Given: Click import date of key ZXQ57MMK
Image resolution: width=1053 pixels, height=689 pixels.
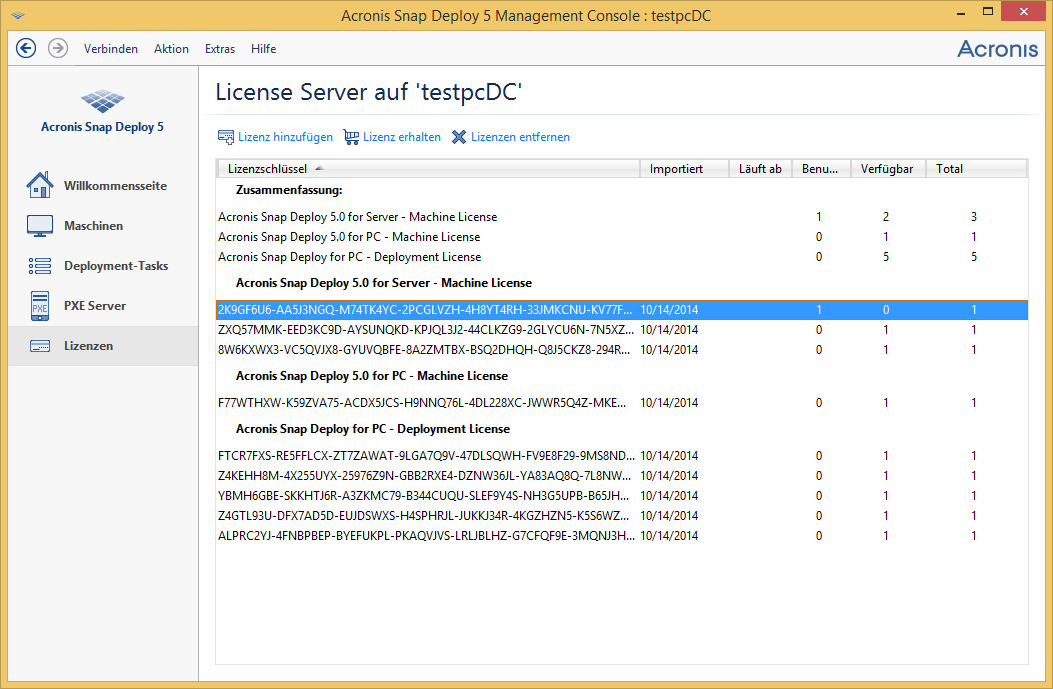Looking at the screenshot, I should click(x=669, y=330).
